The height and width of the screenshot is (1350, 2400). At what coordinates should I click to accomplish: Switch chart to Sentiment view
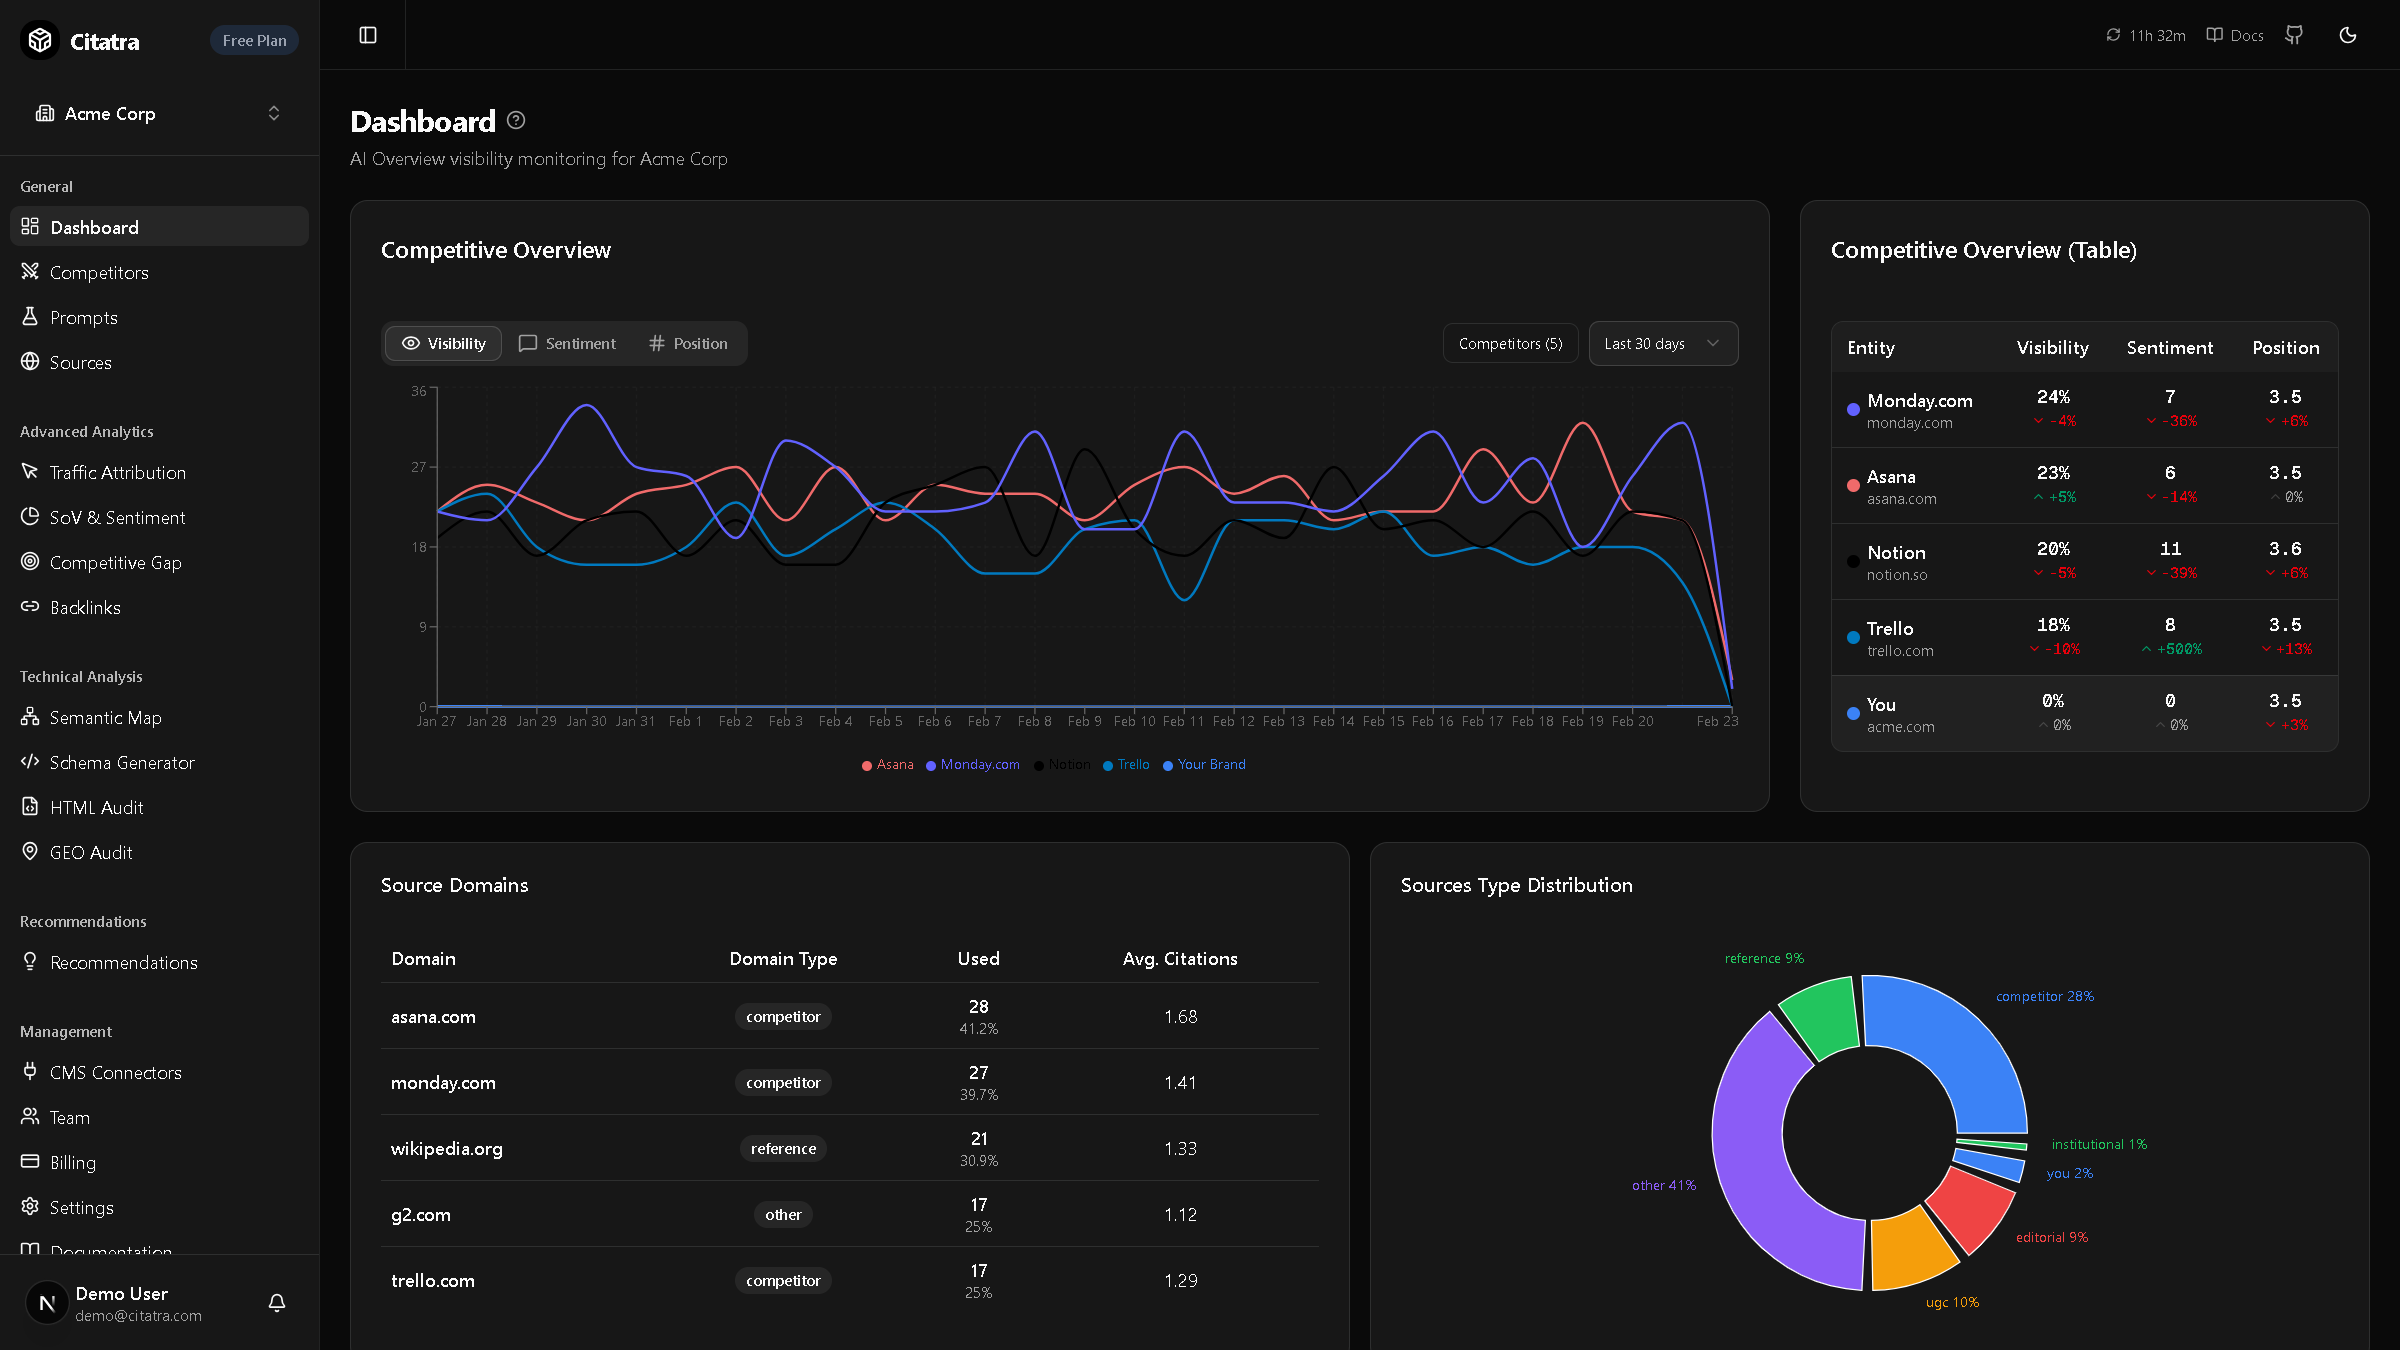click(567, 343)
